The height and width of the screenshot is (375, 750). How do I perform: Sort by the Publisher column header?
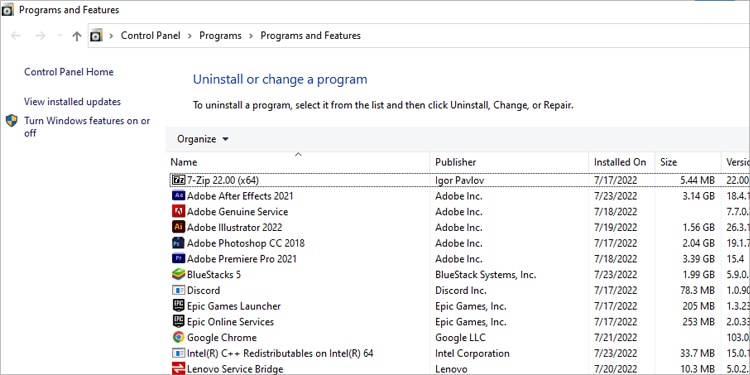[x=509, y=162]
